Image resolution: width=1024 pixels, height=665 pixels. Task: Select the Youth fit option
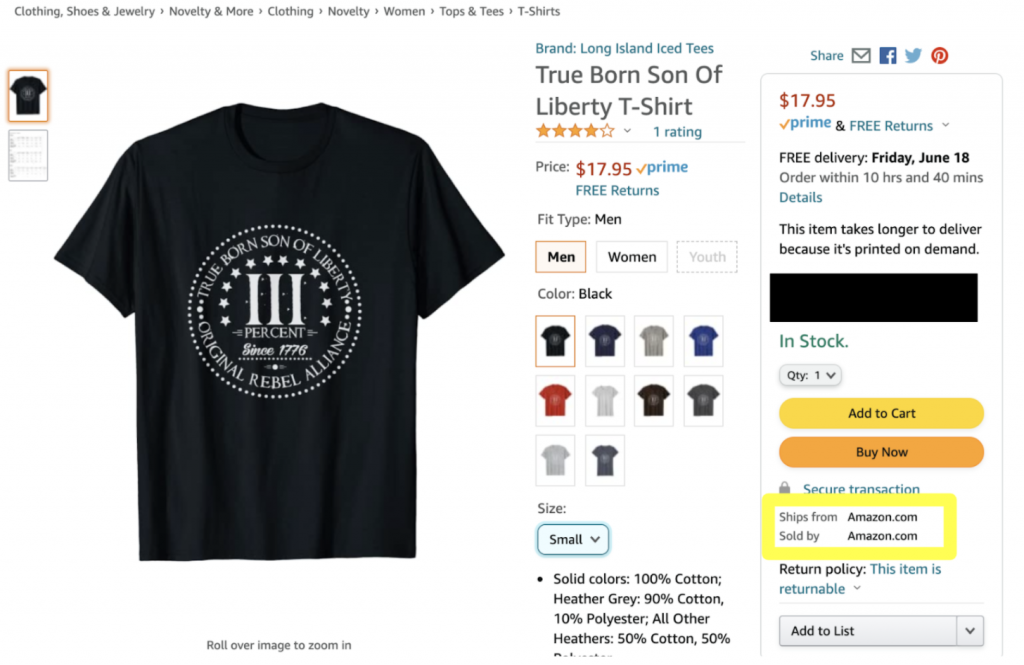pyautogui.click(x=706, y=256)
